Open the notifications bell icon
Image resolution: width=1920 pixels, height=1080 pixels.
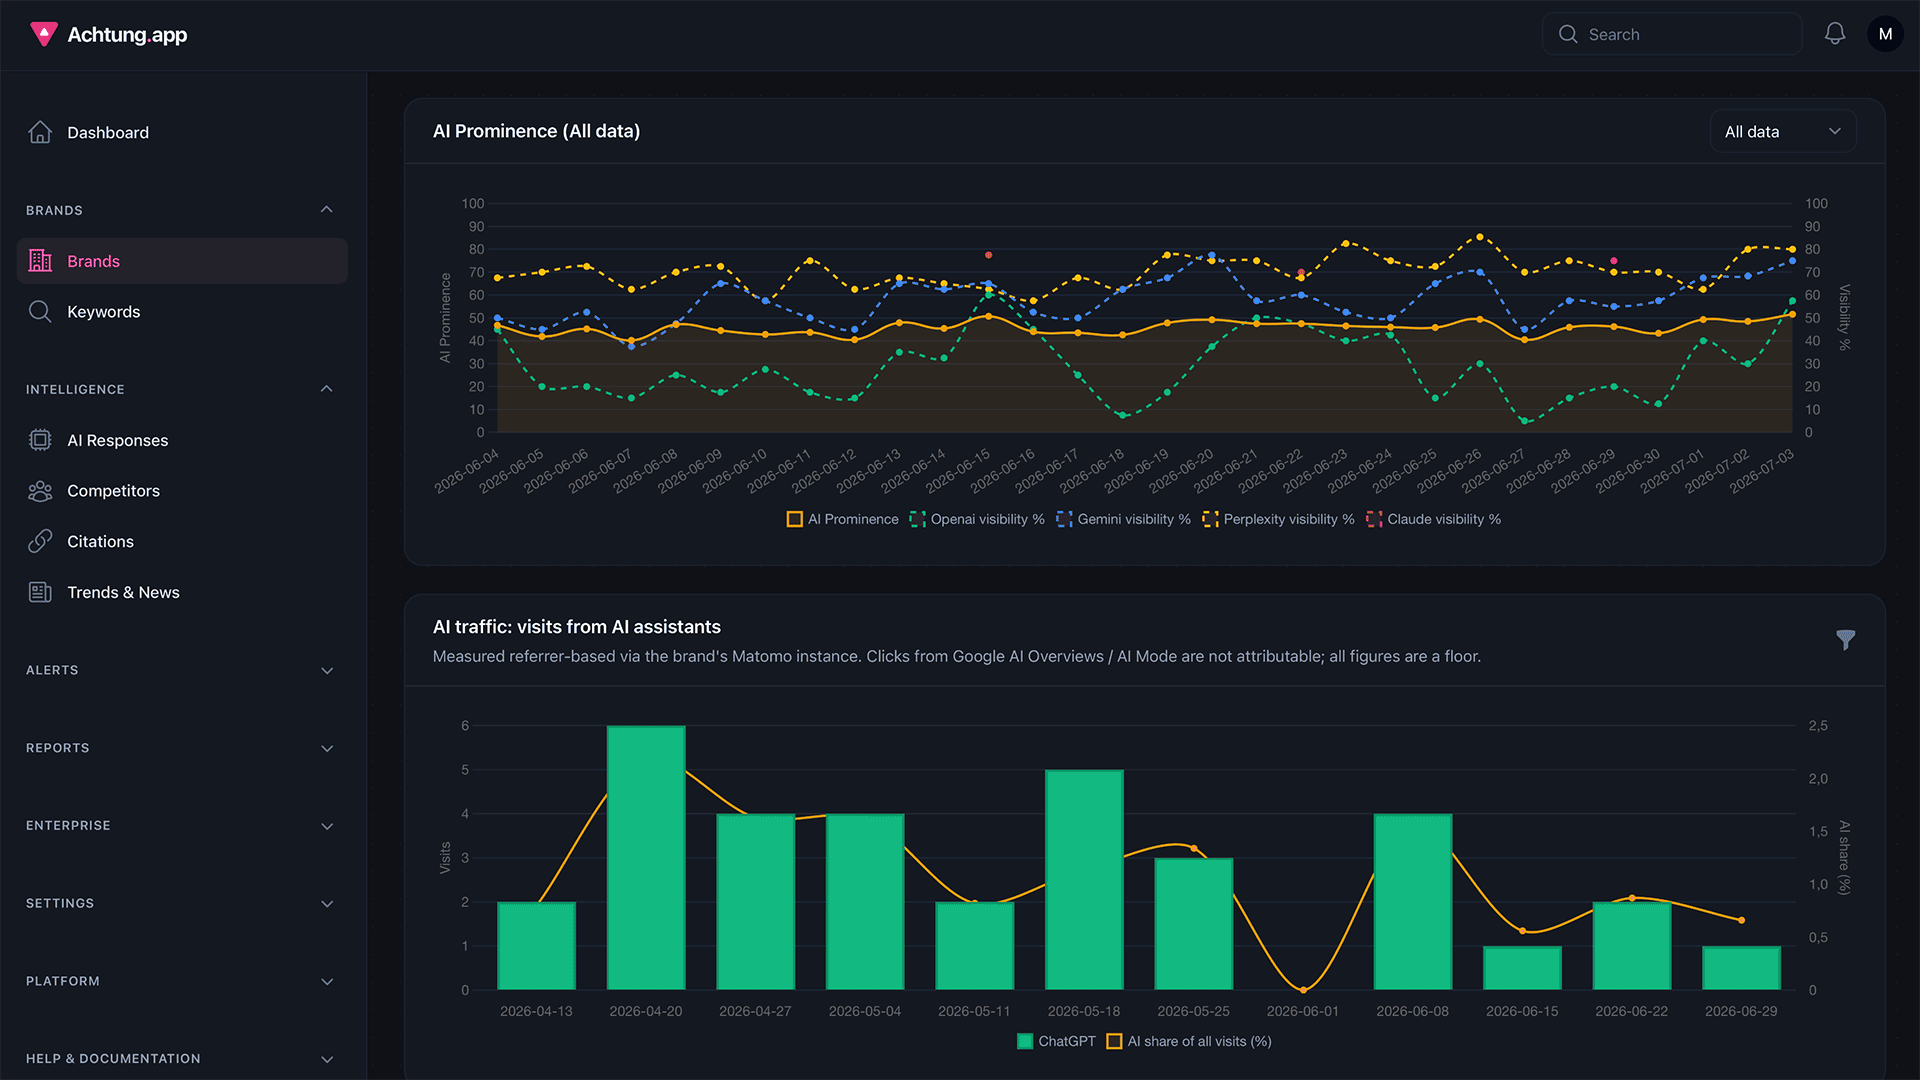tap(1834, 34)
